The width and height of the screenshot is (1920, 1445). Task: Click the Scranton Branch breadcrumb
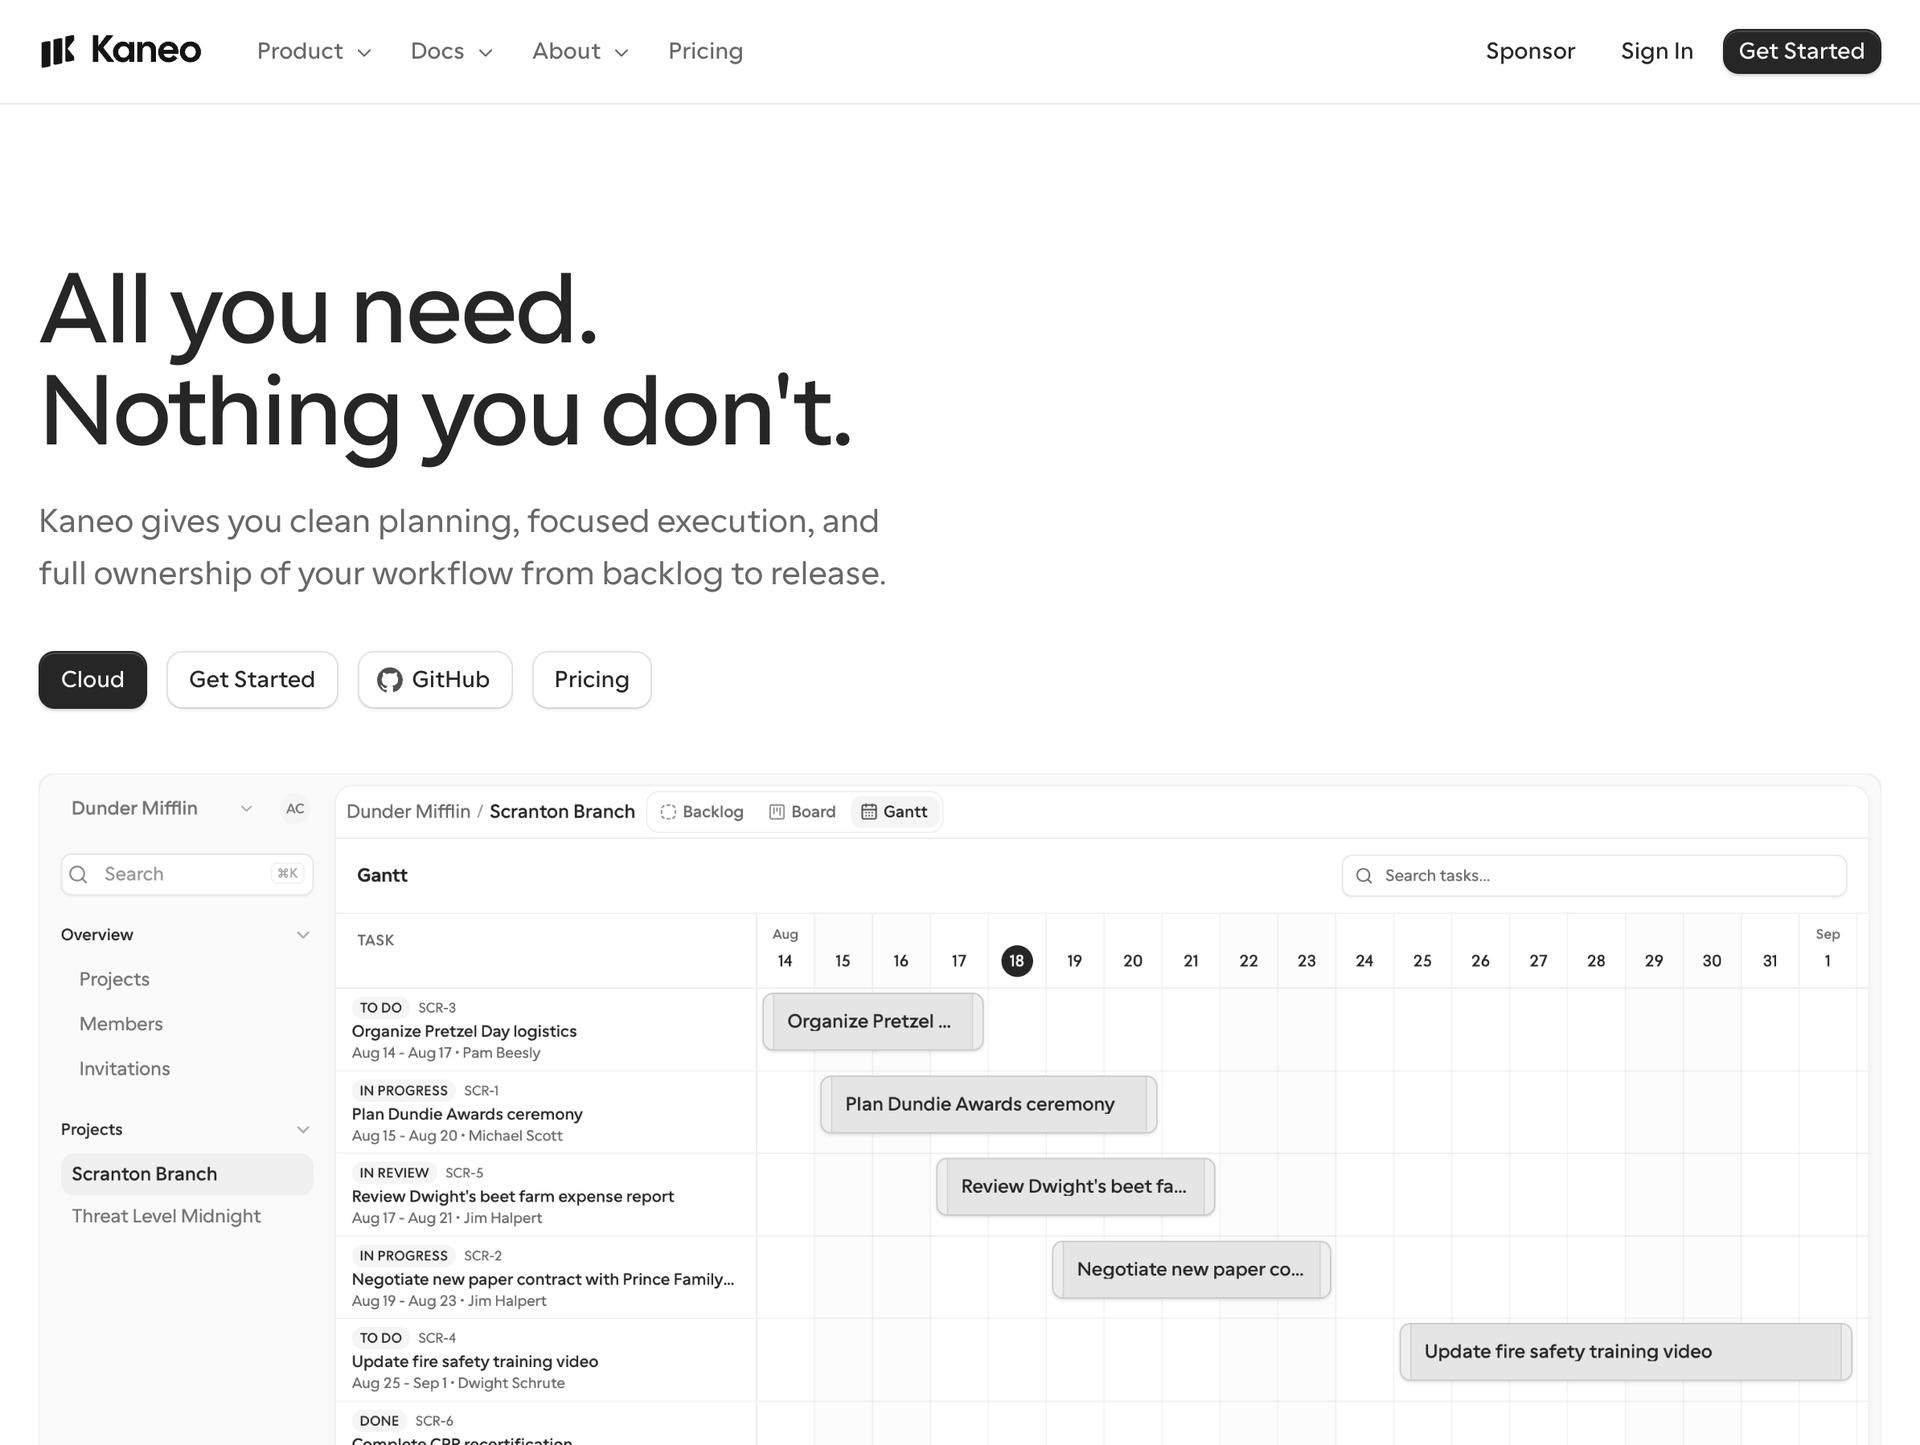tap(562, 812)
